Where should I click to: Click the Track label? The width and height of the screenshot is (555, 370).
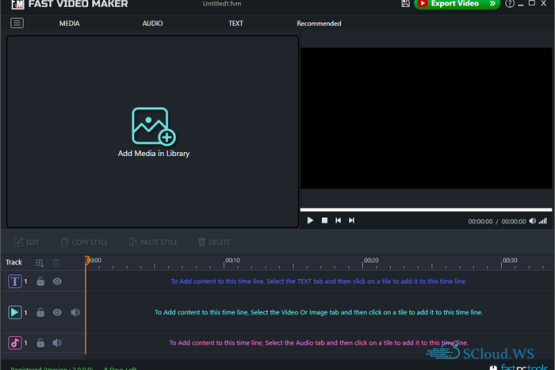click(14, 262)
